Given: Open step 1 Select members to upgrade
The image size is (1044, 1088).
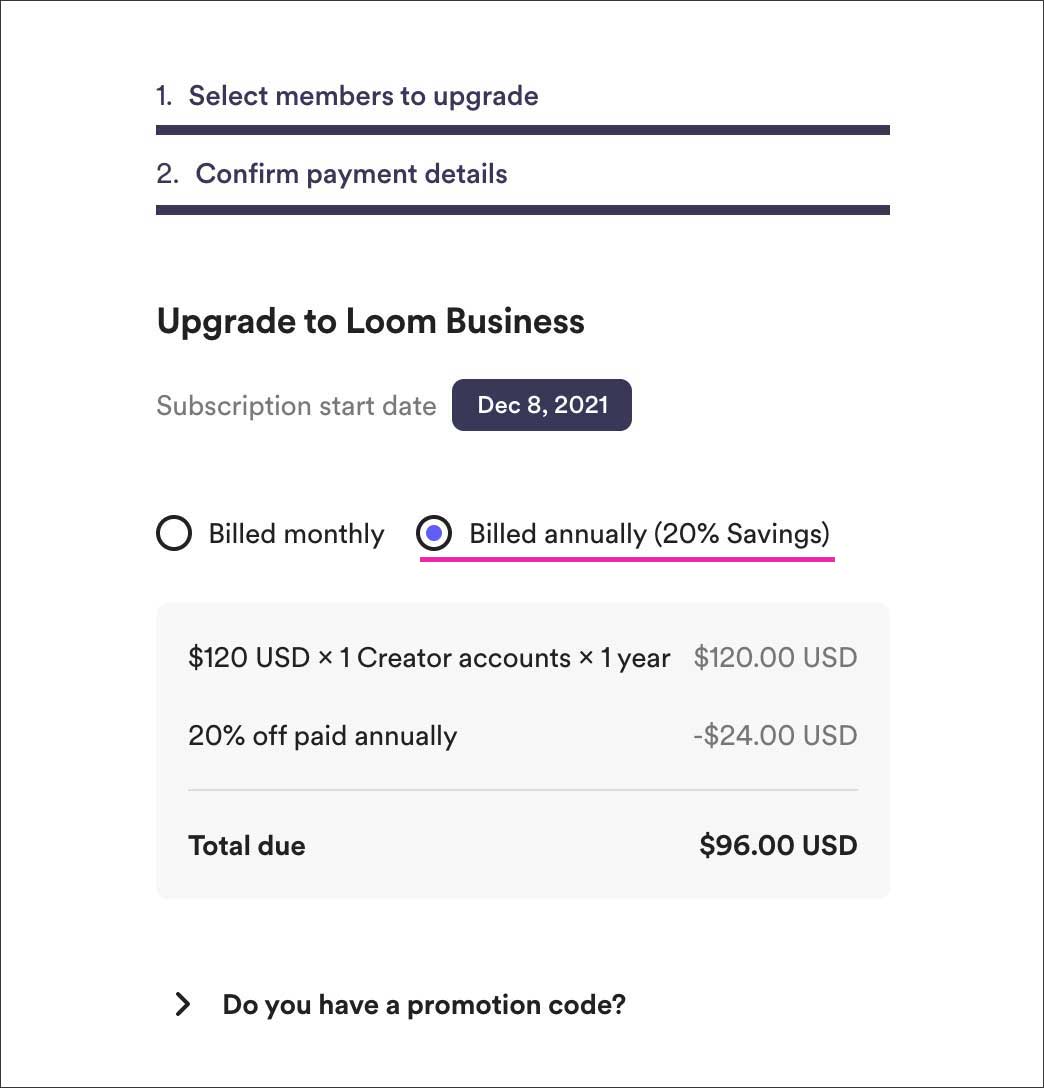Looking at the screenshot, I should pyautogui.click(x=363, y=96).
